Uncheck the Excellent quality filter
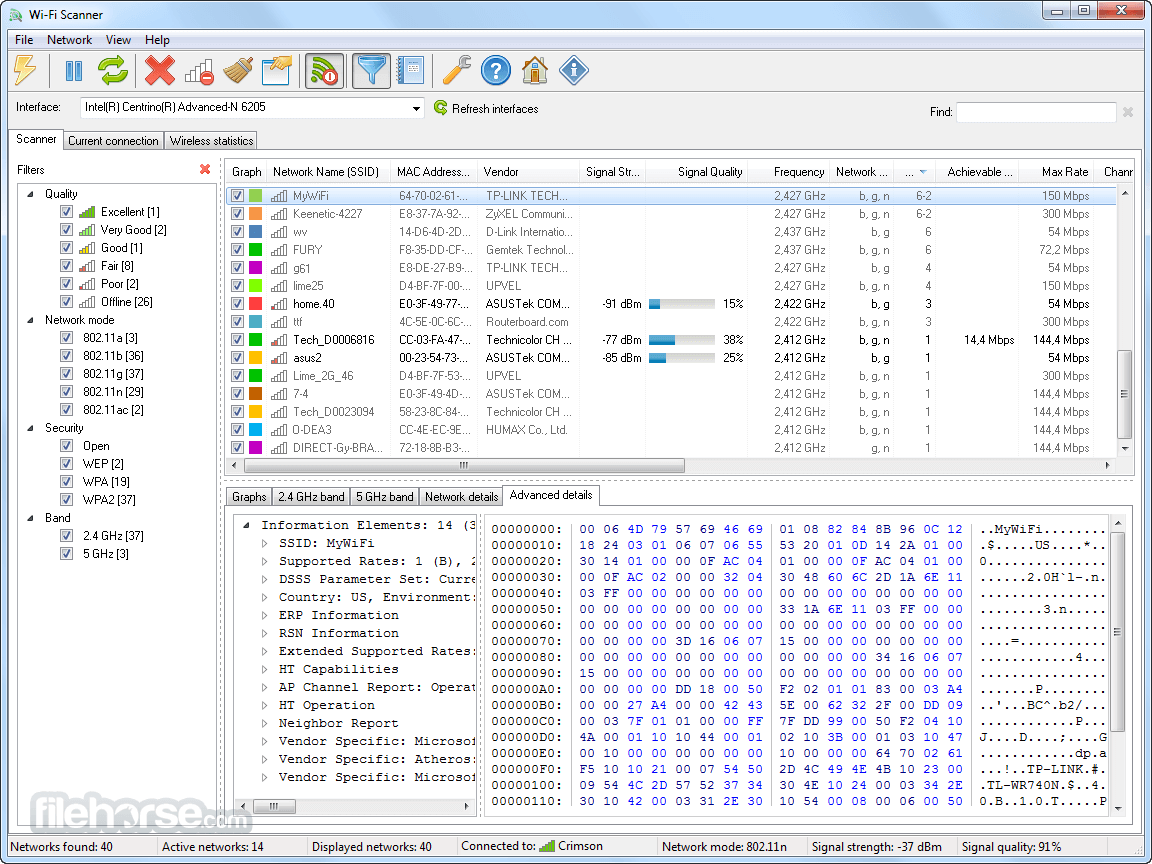The image size is (1152, 864). point(66,212)
